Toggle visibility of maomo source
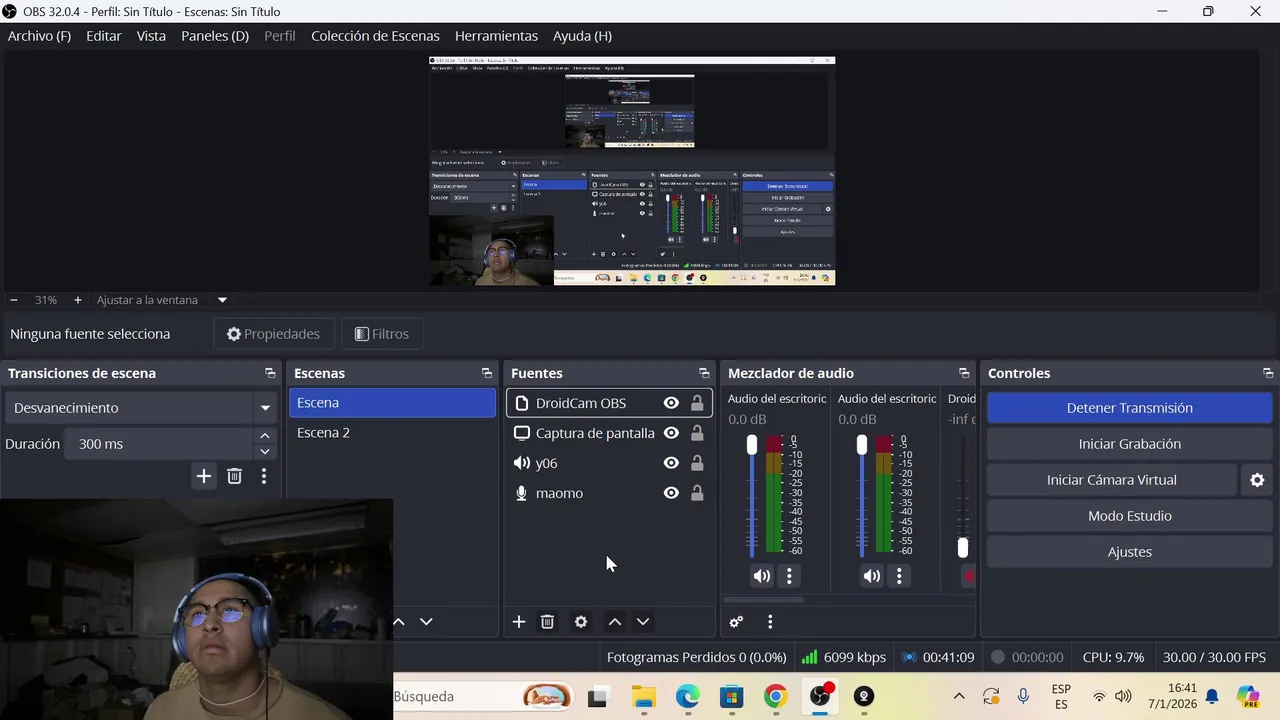 pos(671,493)
